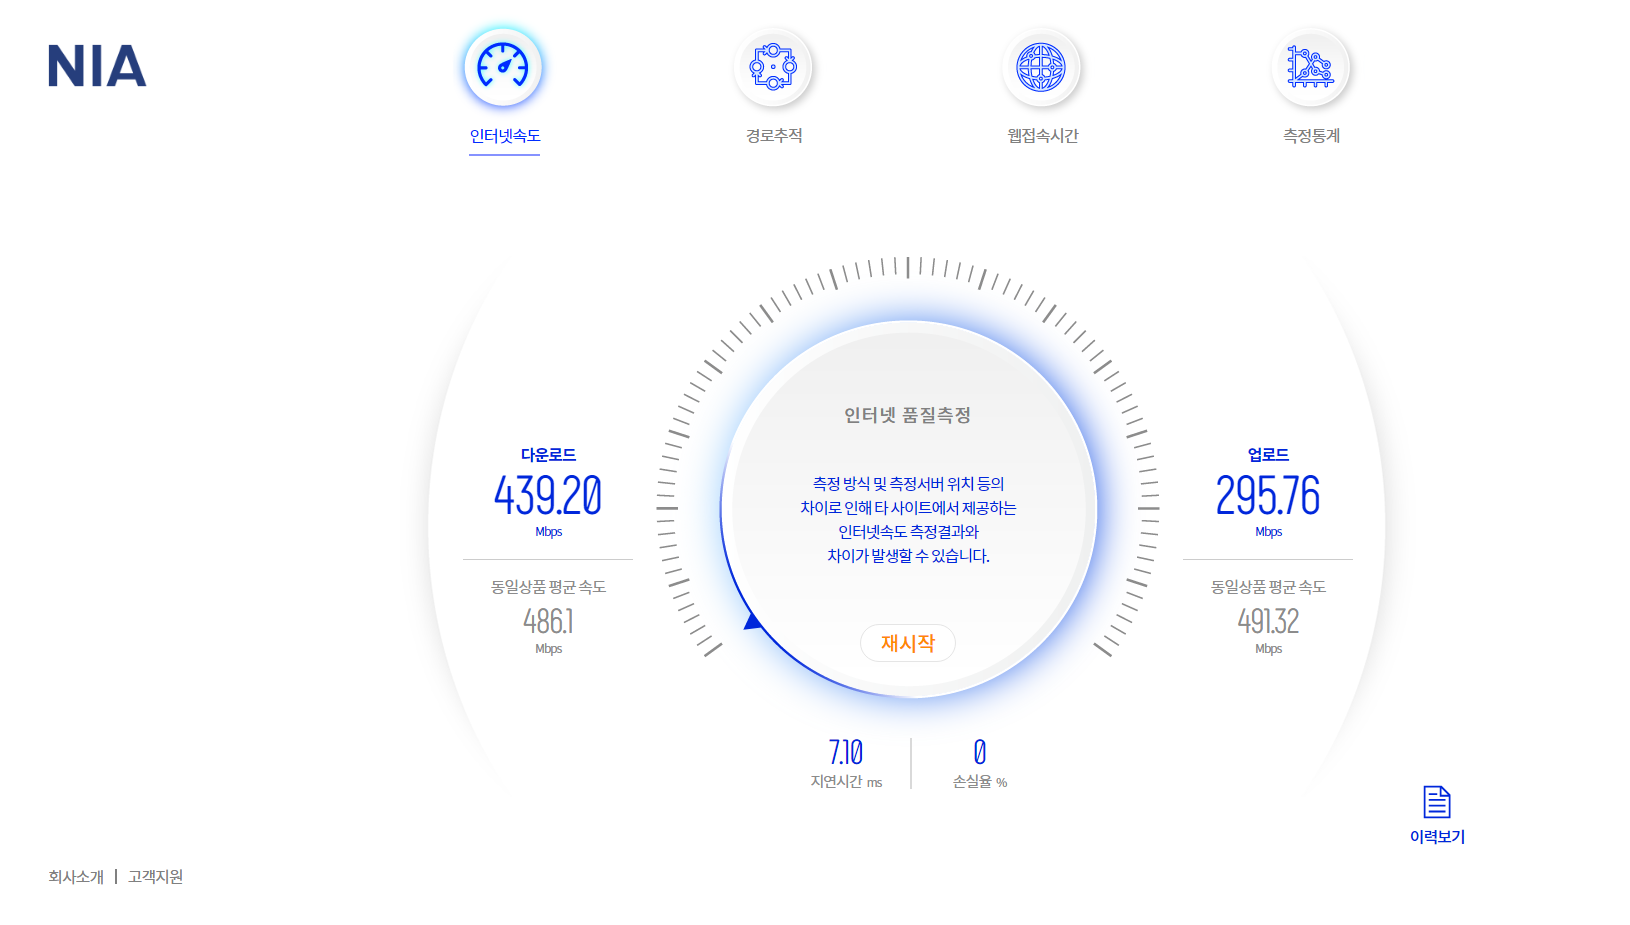The image size is (1630, 925).
Task: Go to the 경로추적 tab label
Action: [x=774, y=136]
